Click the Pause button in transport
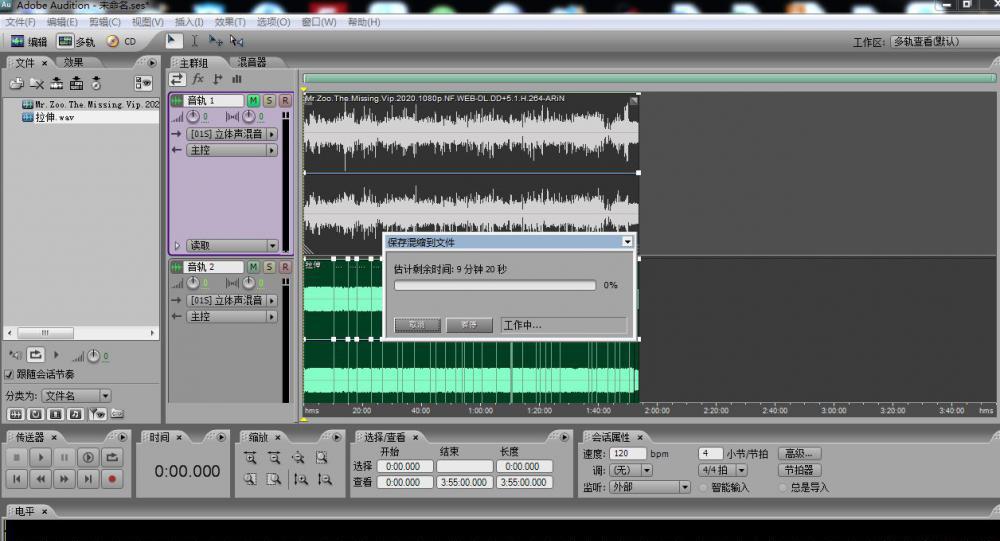The image size is (1000, 541). click(x=64, y=457)
